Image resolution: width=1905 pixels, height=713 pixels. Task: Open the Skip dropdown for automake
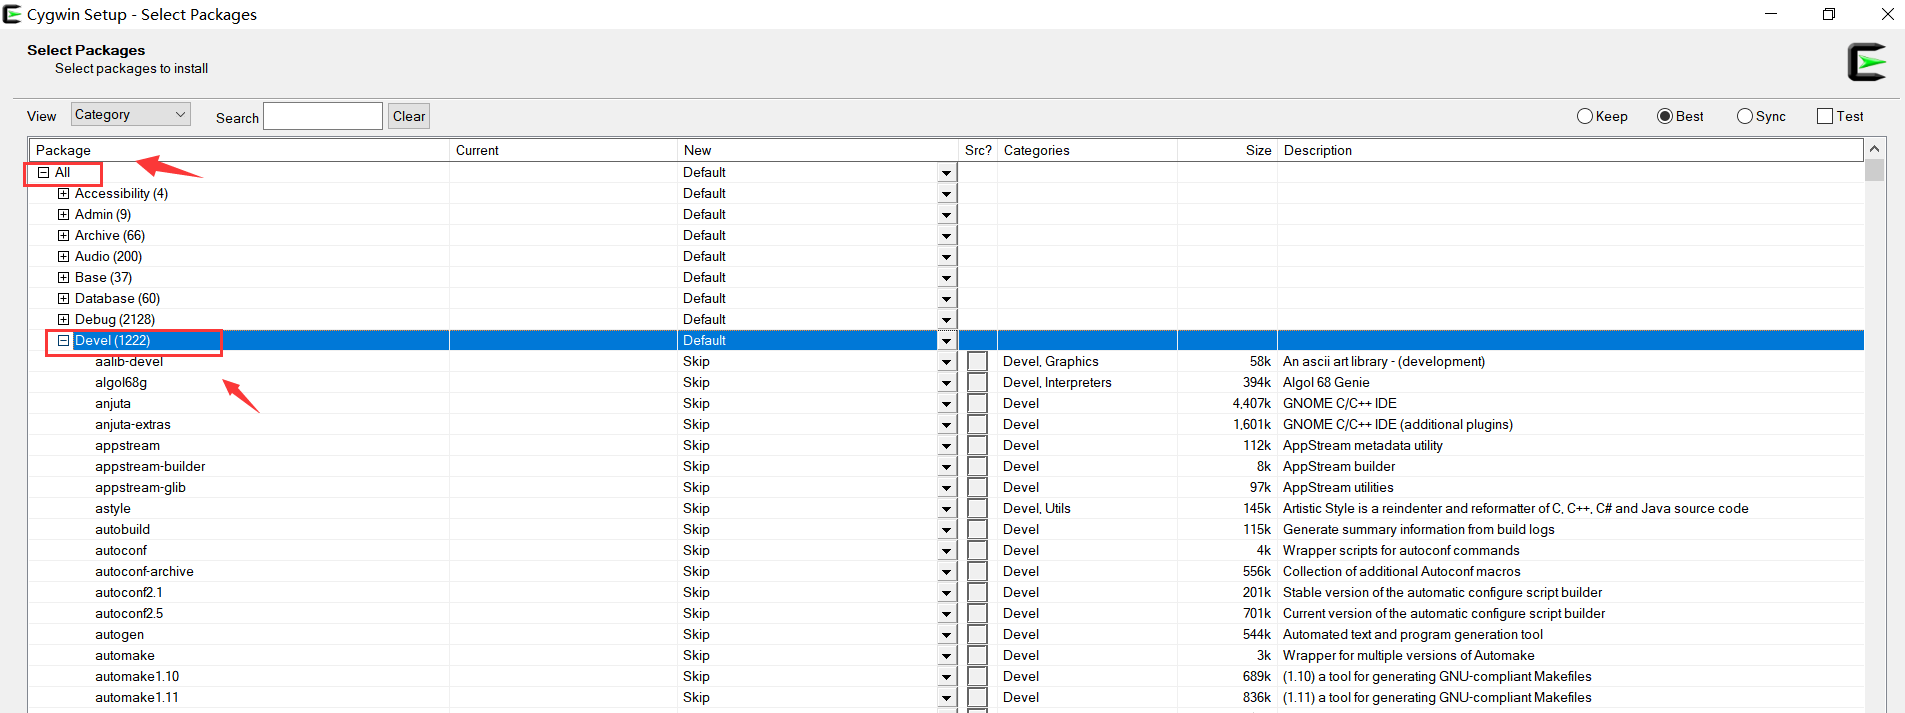[946, 656]
